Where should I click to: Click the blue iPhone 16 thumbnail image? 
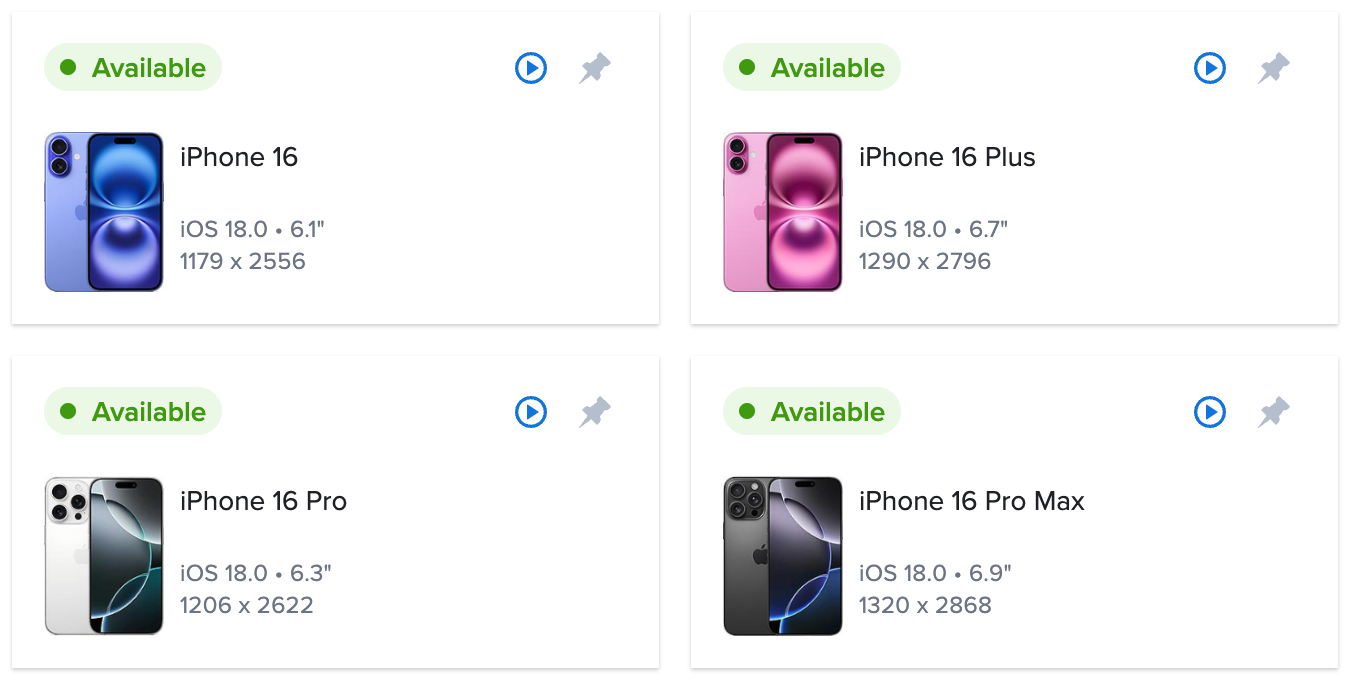(104, 212)
